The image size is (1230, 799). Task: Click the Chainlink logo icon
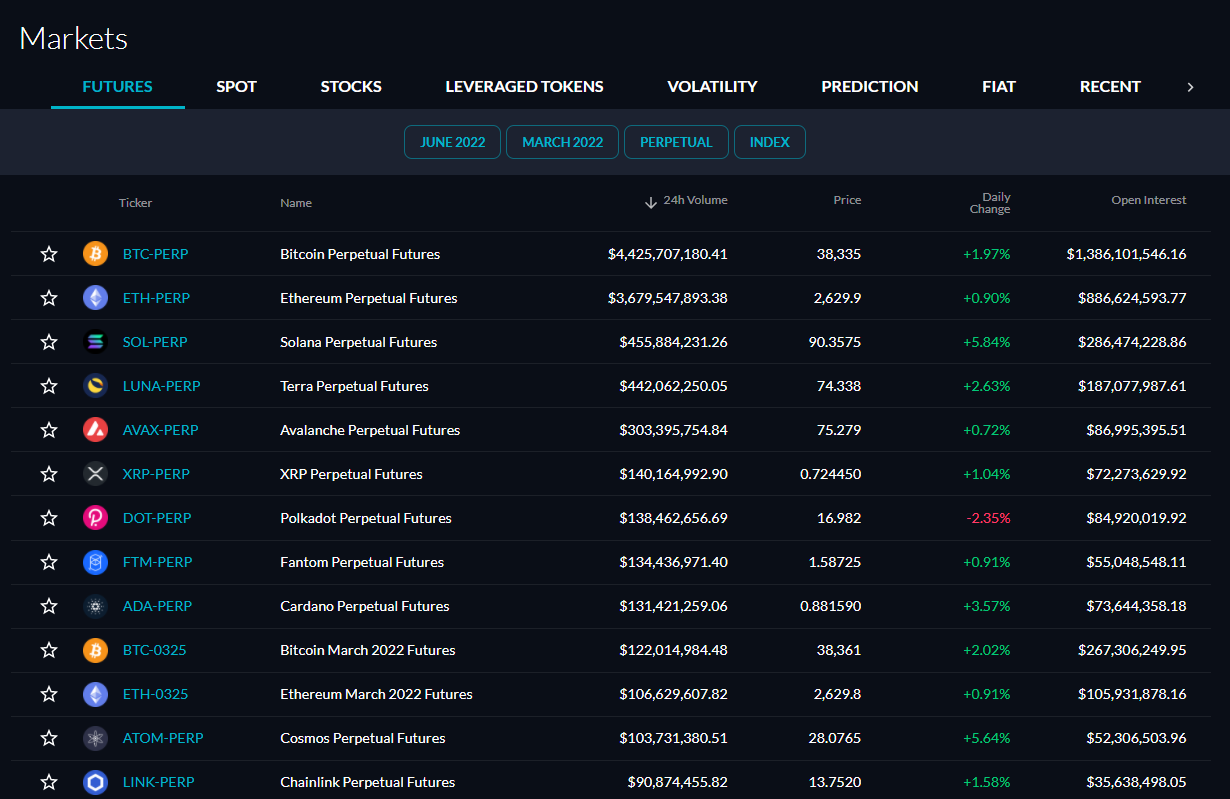point(95,782)
